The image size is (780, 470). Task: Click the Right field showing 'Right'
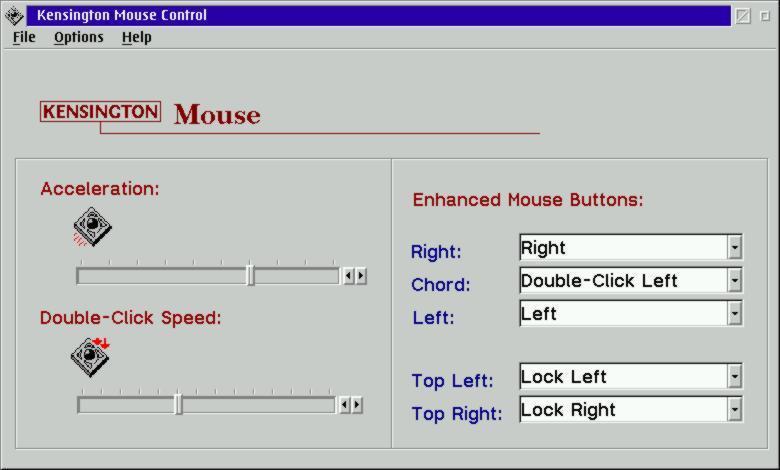coord(624,247)
